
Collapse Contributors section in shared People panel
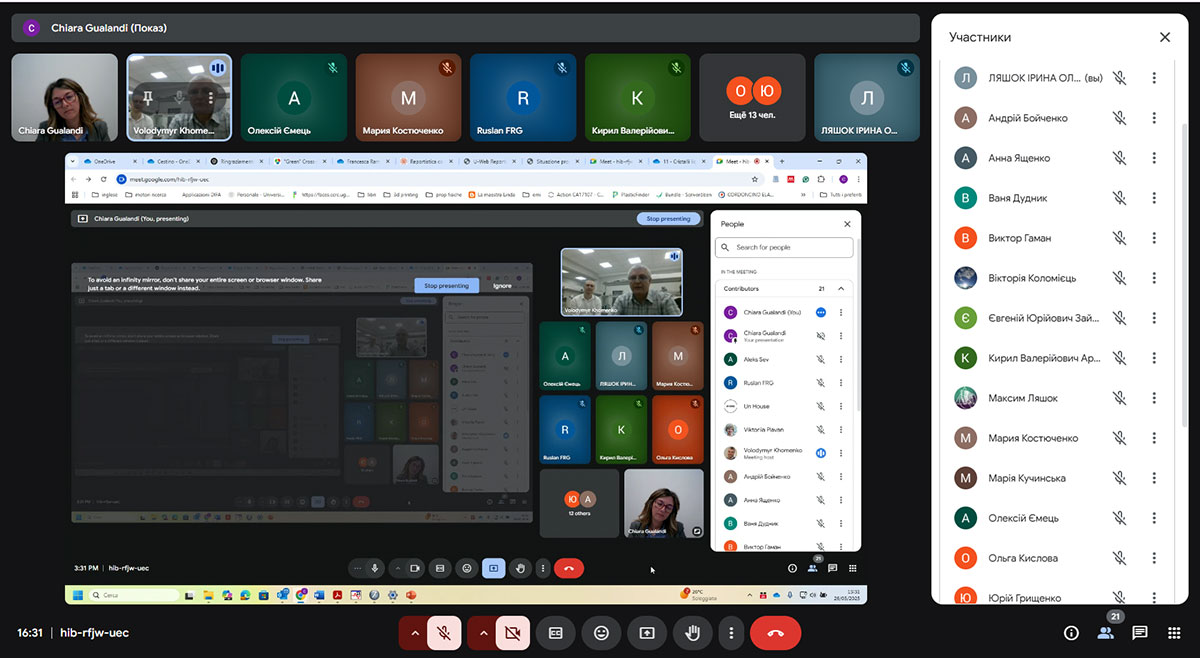coord(840,288)
